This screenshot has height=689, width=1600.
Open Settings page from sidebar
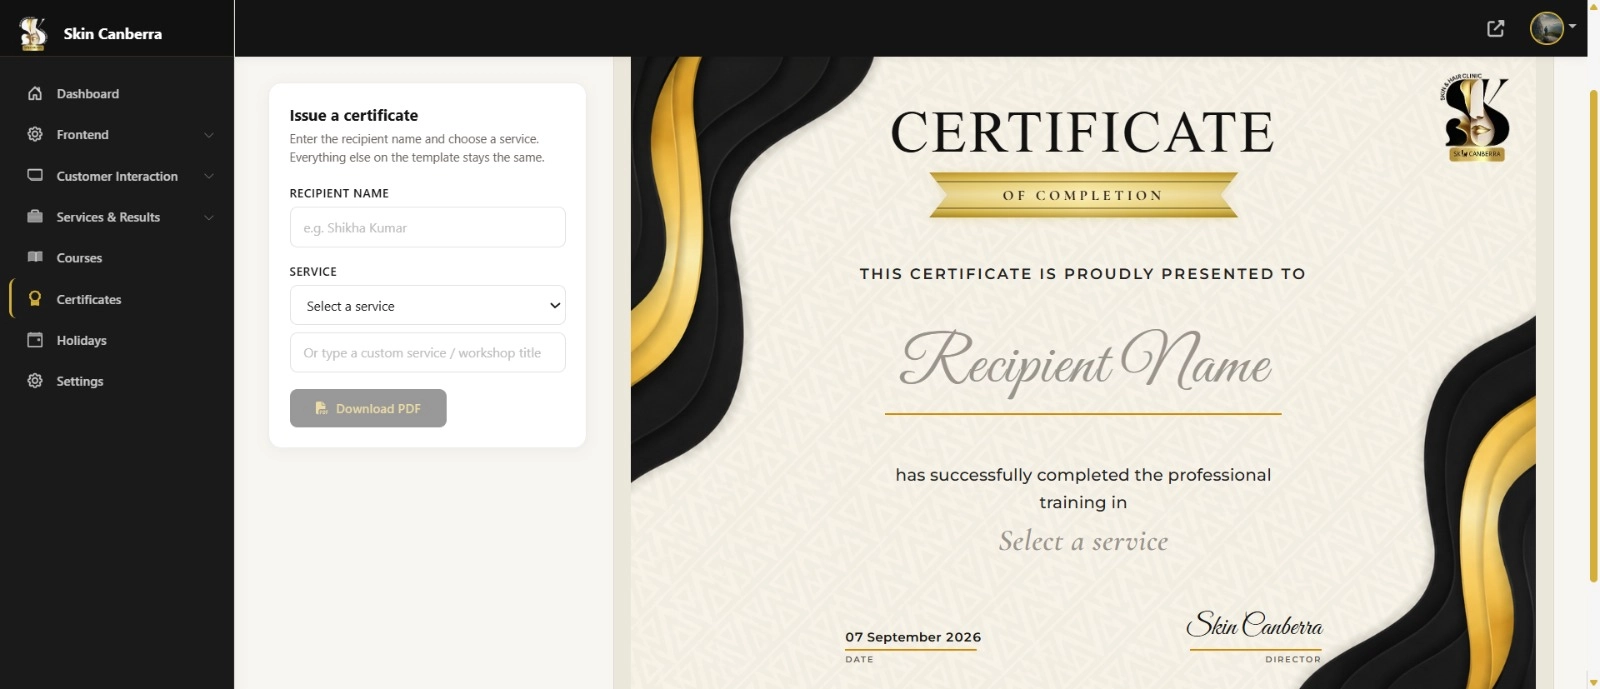click(x=80, y=381)
